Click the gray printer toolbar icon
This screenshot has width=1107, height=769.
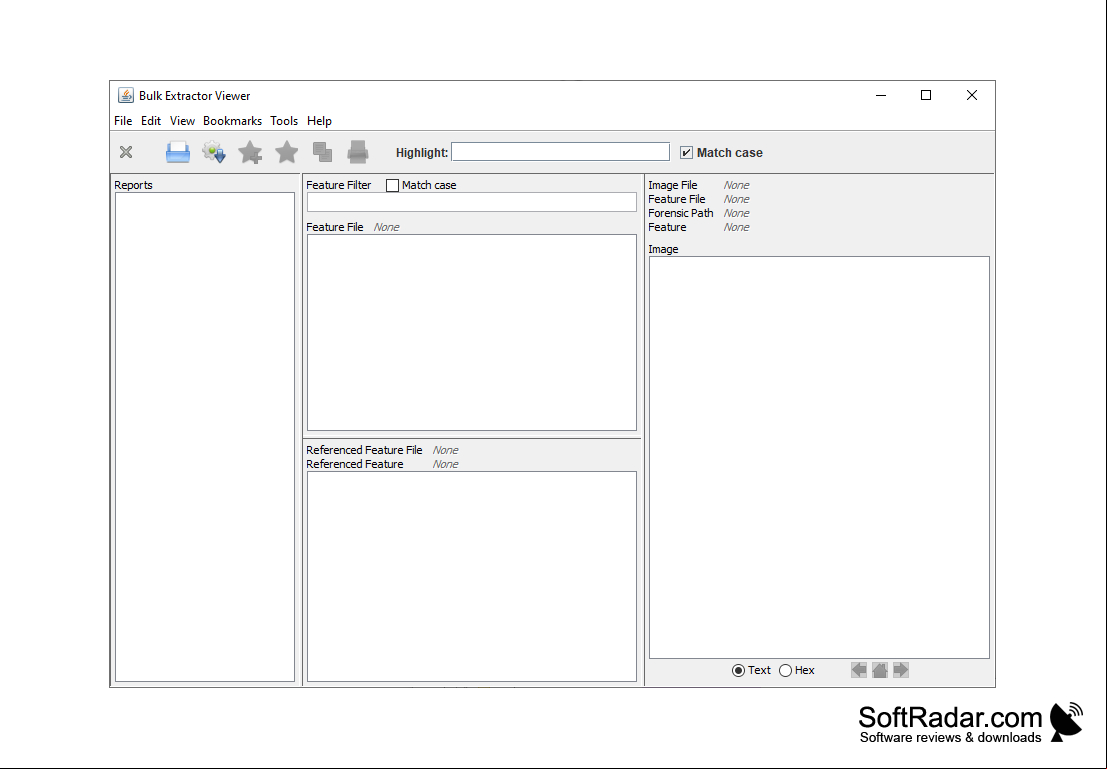[358, 152]
